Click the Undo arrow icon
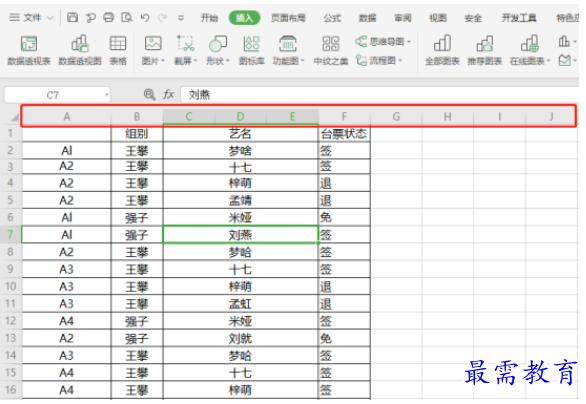Image resolution: width=586 pixels, height=404 pixels. point(145,17)
